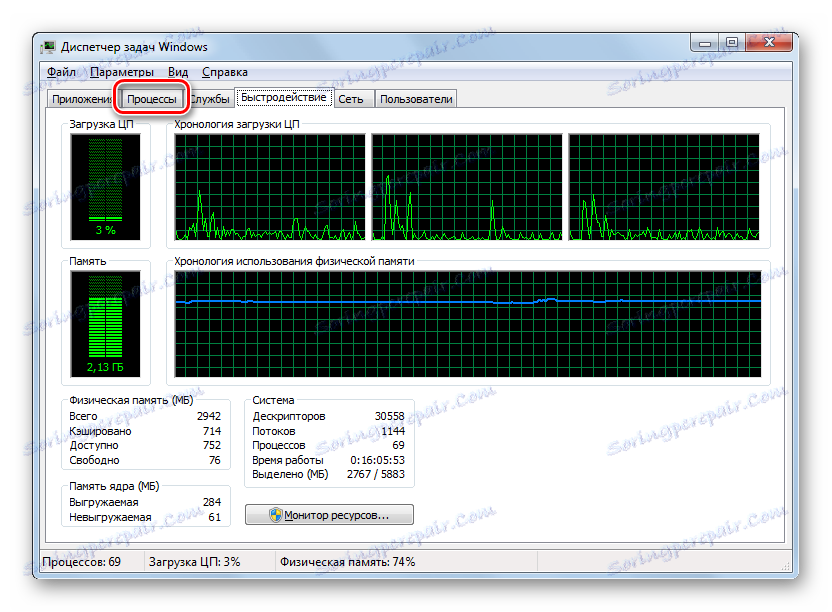Click the Выгружаемая value 284
832x612 pixels.
click(x=212, y=502)
